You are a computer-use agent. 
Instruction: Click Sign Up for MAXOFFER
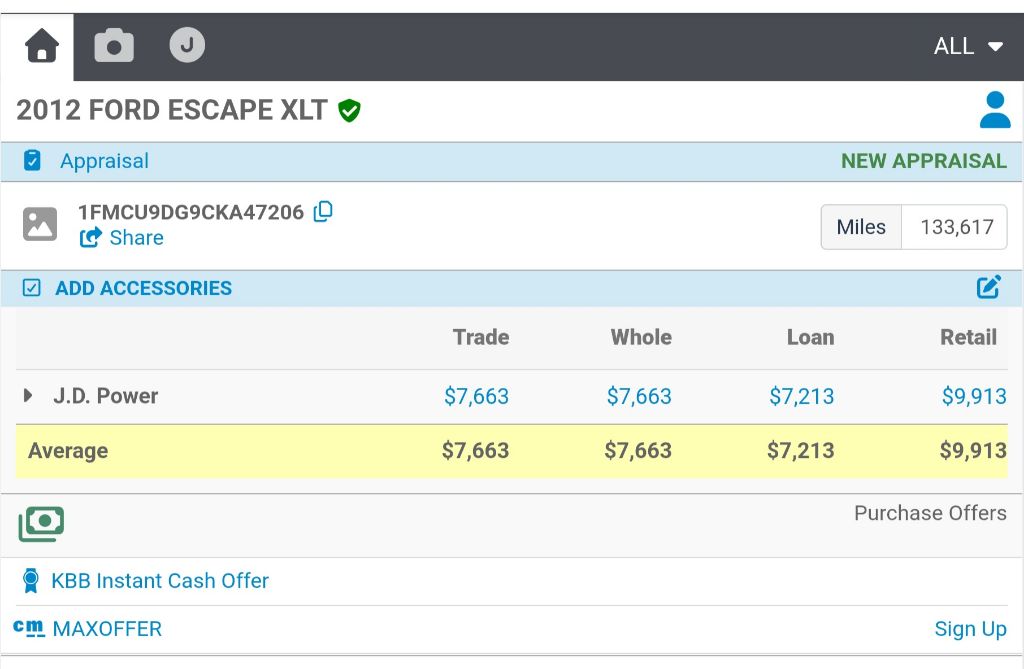pos(970,629)
